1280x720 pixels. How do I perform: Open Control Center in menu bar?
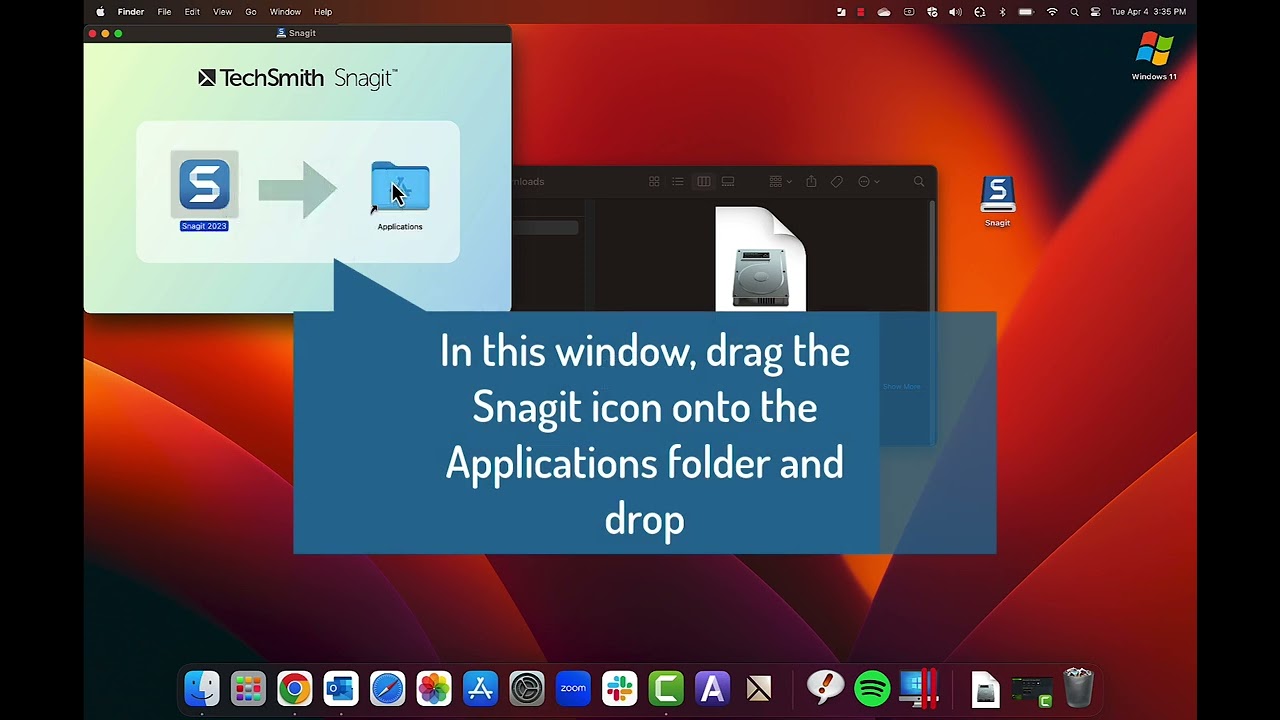click(x=1095, y=12)
